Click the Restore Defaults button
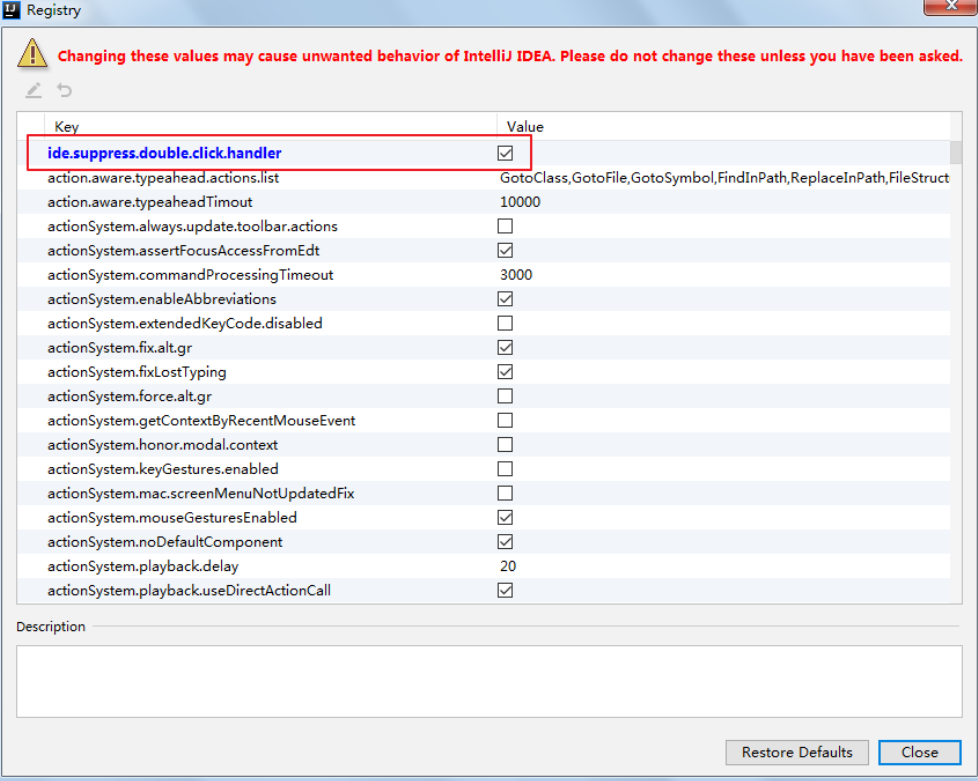 click(797, 752)
